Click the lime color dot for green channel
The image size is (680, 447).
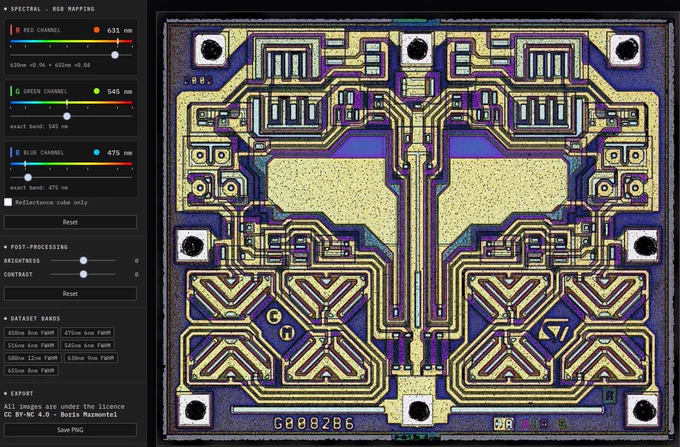pos(97,91)
